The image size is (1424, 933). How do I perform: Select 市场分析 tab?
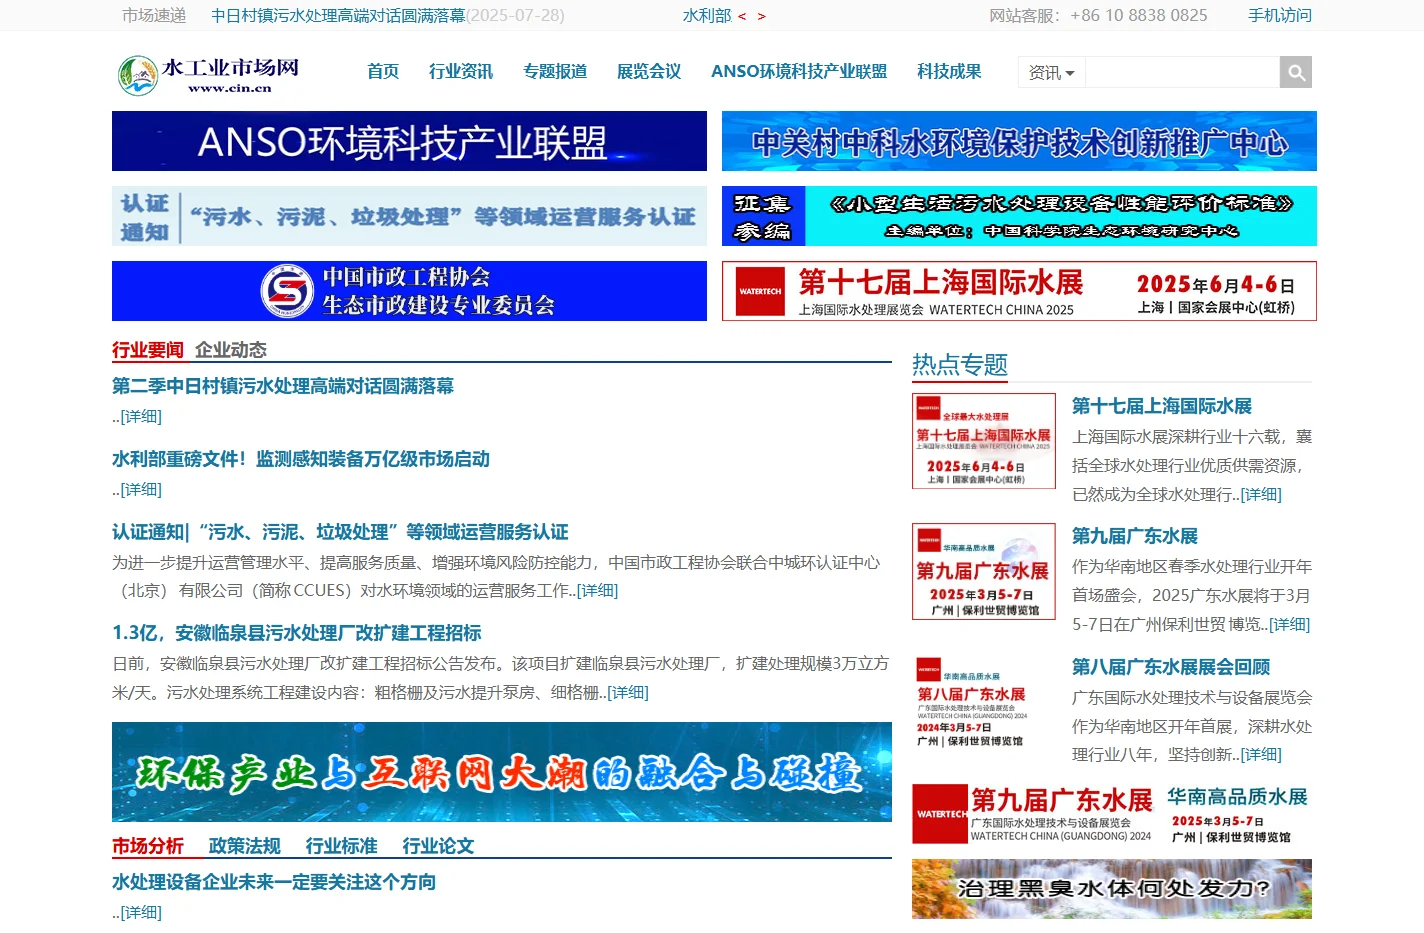[x=148, y=846]
